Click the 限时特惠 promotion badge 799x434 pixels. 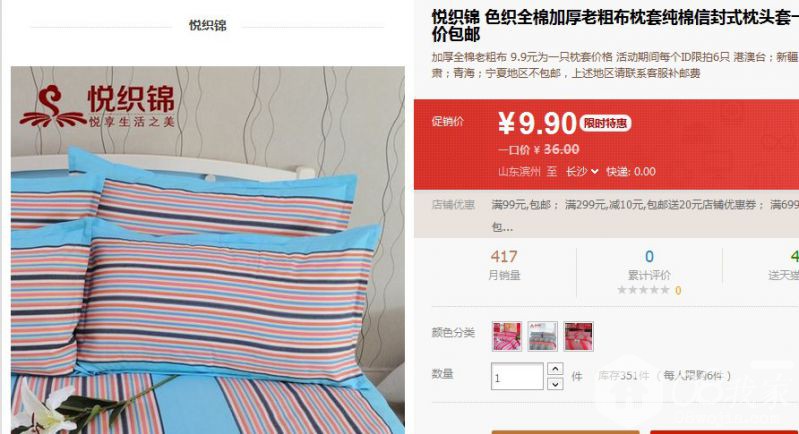tap(605, 123)
